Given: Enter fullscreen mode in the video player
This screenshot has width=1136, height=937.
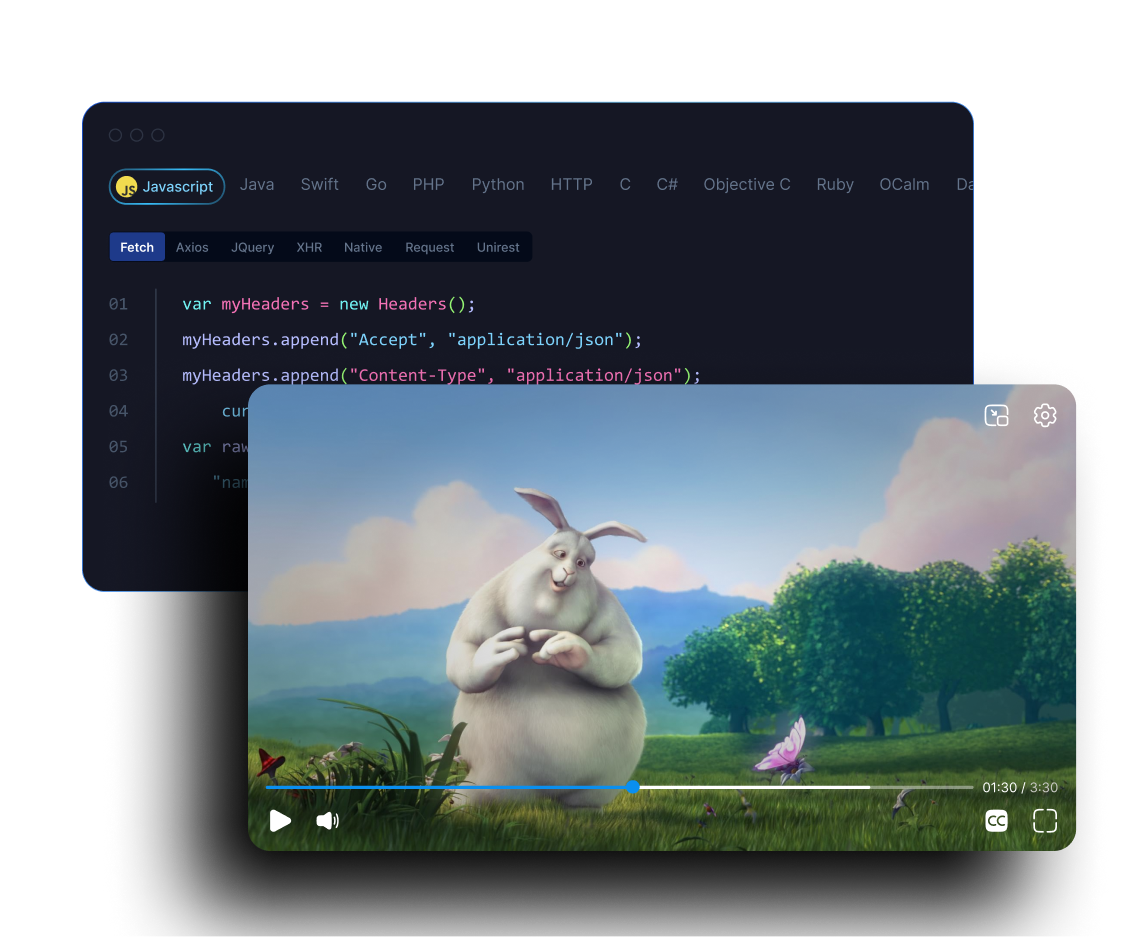Looking at the screenshot, I should click(x=1045, y=820).
